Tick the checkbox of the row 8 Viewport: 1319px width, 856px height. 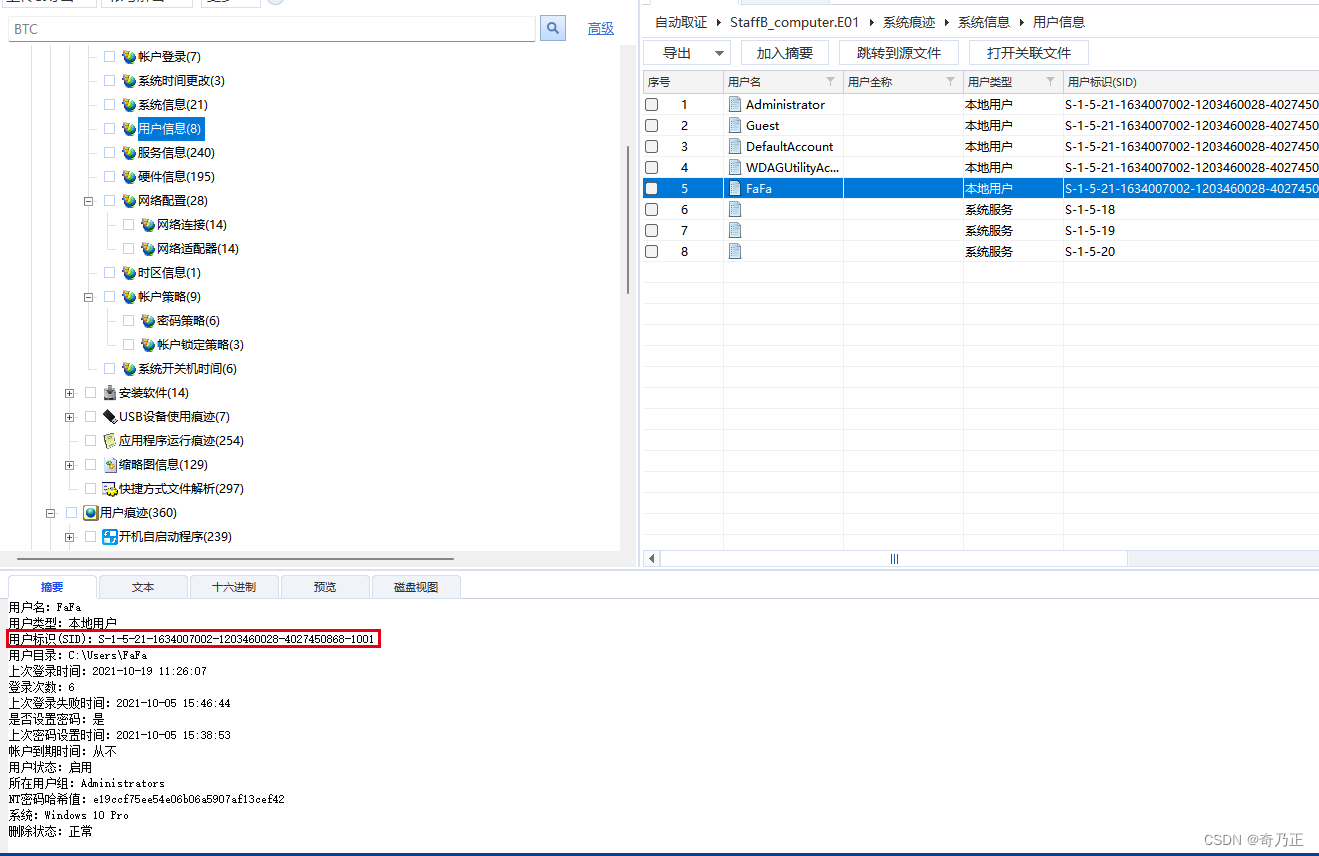tap(652, 251)
